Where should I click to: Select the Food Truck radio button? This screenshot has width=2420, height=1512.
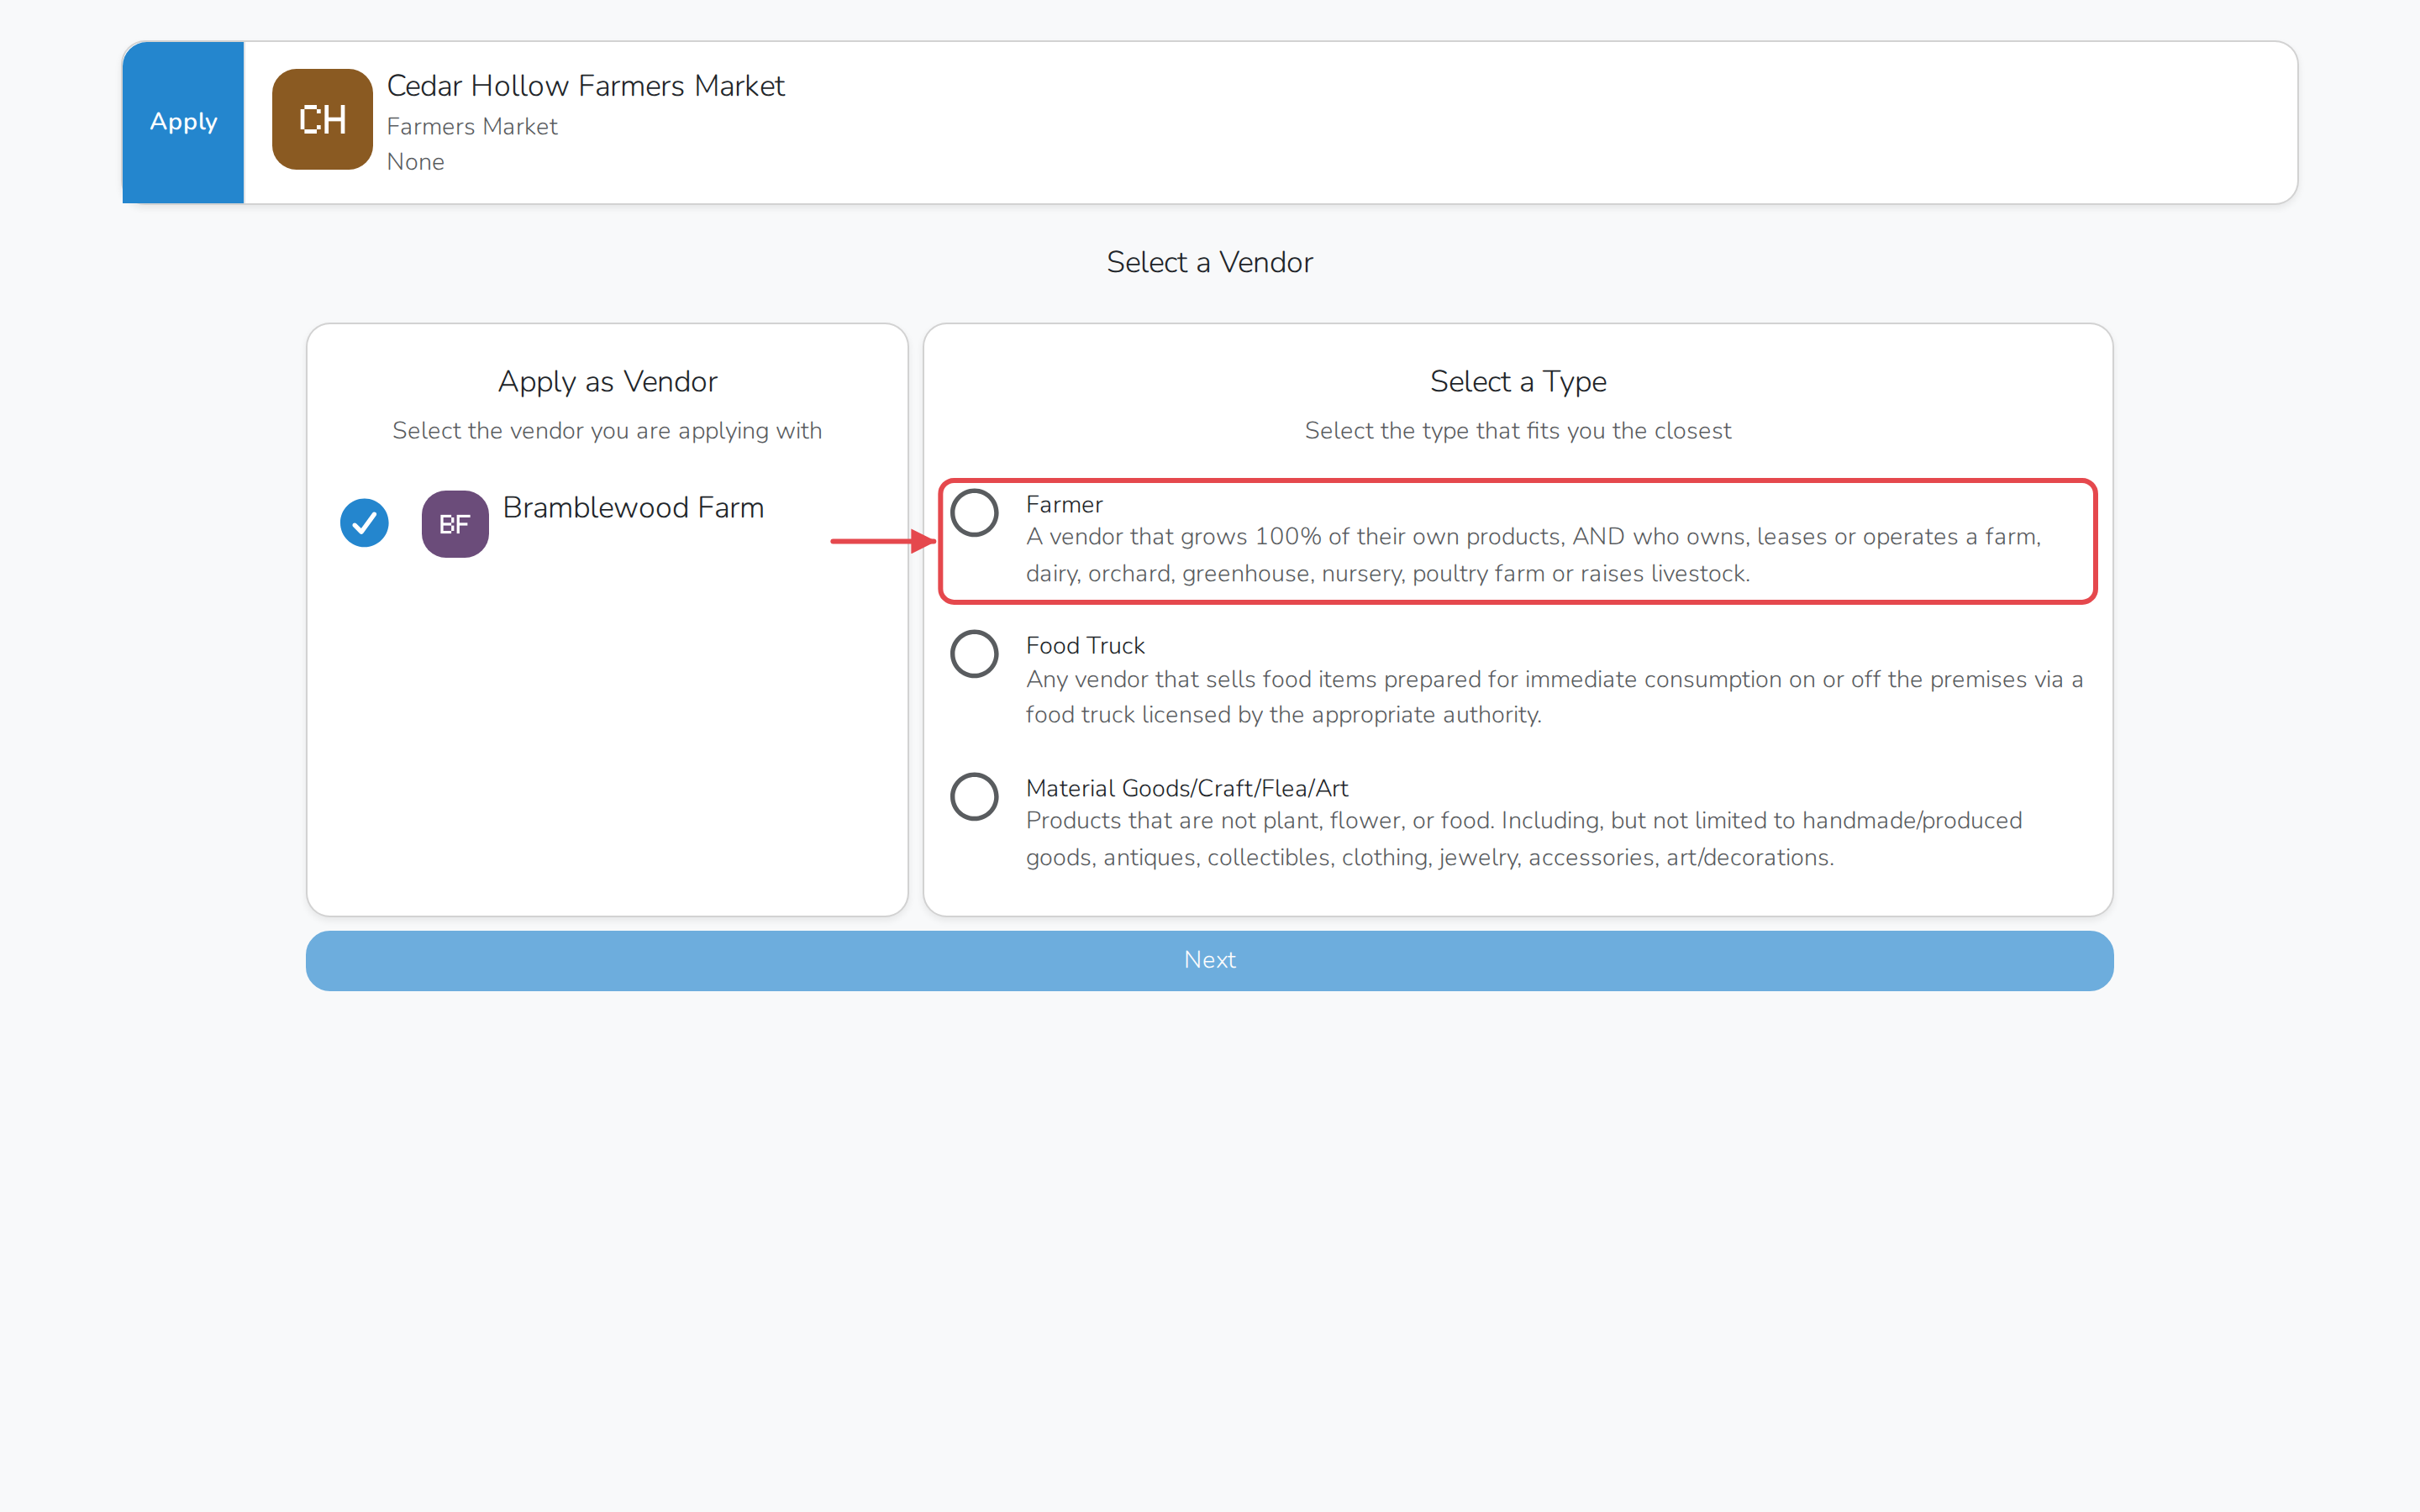tap(974, 654)
